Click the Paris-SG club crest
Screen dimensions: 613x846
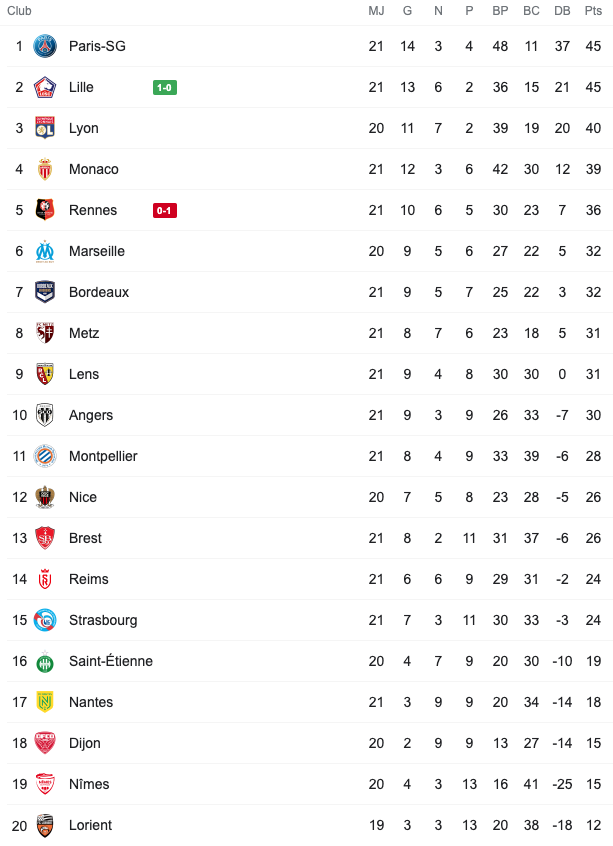pyautogui.click(x=45, y=46)
